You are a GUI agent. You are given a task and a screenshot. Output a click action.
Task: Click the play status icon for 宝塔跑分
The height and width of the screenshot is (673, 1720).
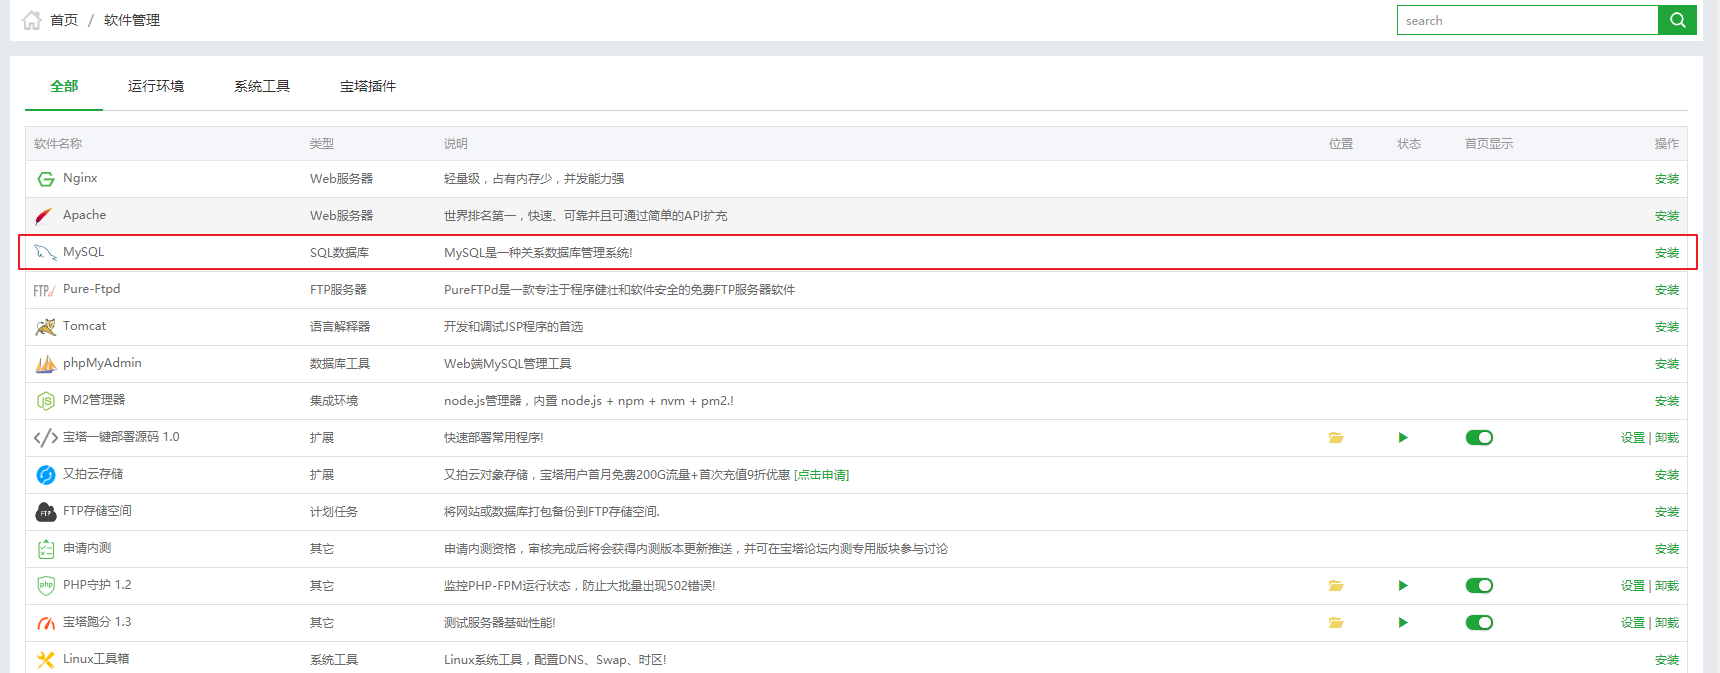pos(1403,623)
